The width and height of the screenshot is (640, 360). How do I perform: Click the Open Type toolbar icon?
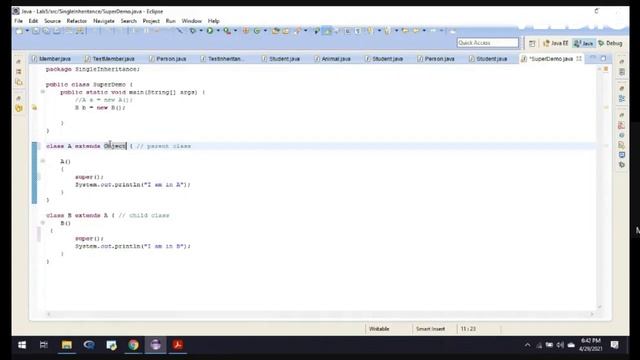[x=276, y=31]
